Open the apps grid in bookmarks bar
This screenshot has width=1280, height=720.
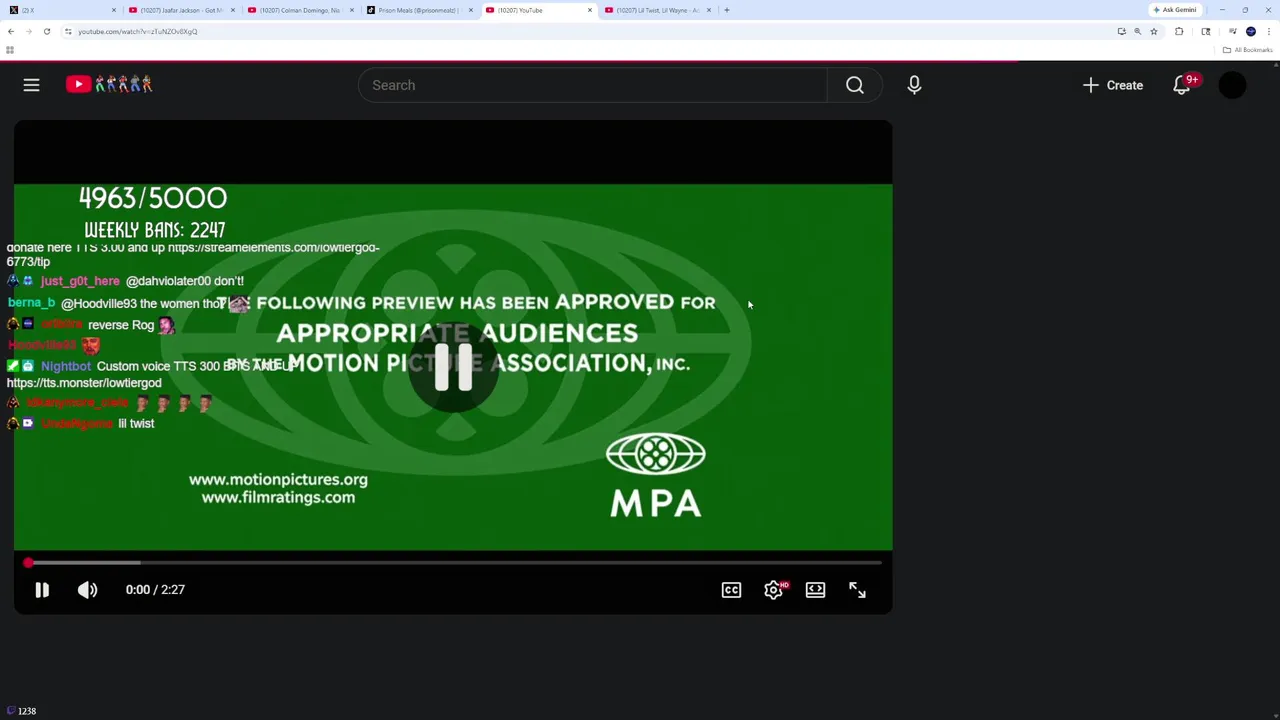[10, 50]
